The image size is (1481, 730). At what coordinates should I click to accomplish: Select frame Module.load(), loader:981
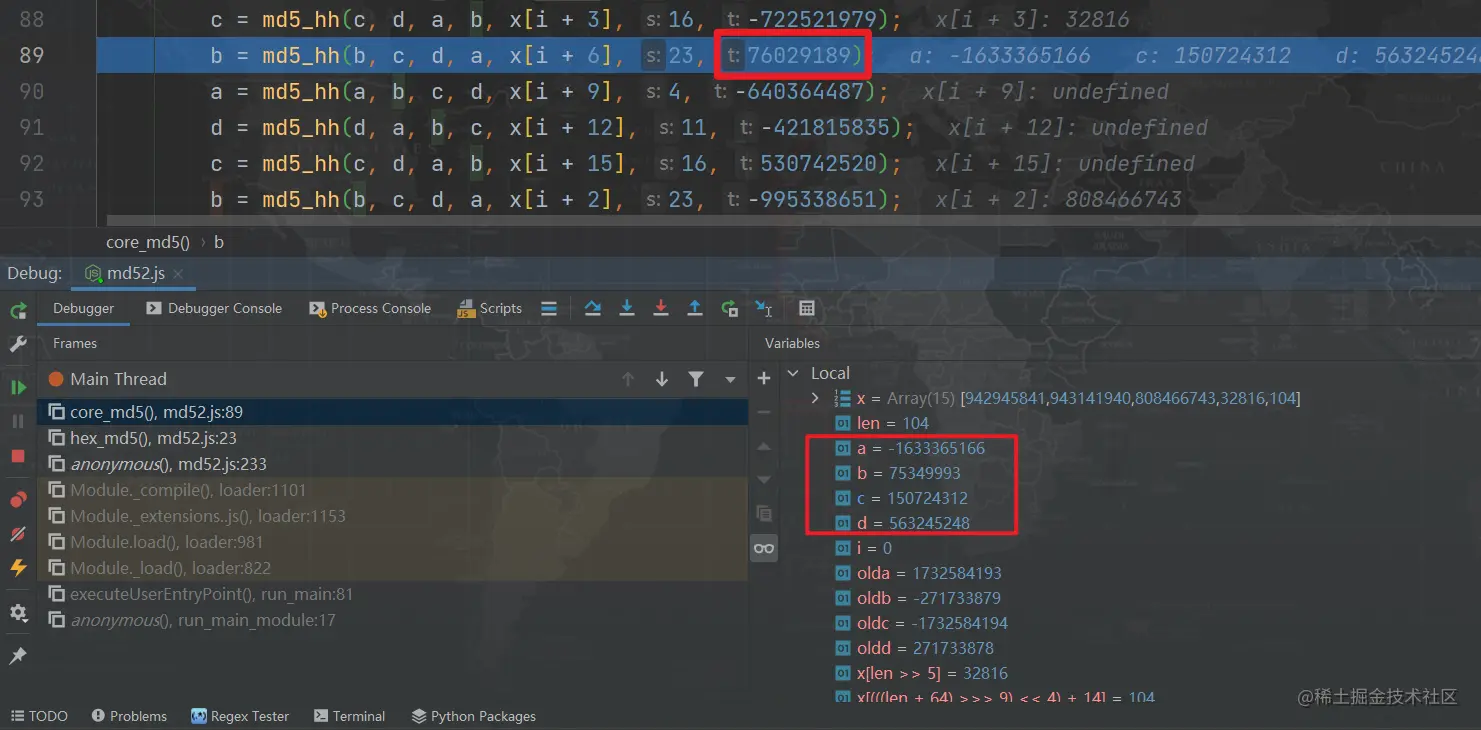393,542
